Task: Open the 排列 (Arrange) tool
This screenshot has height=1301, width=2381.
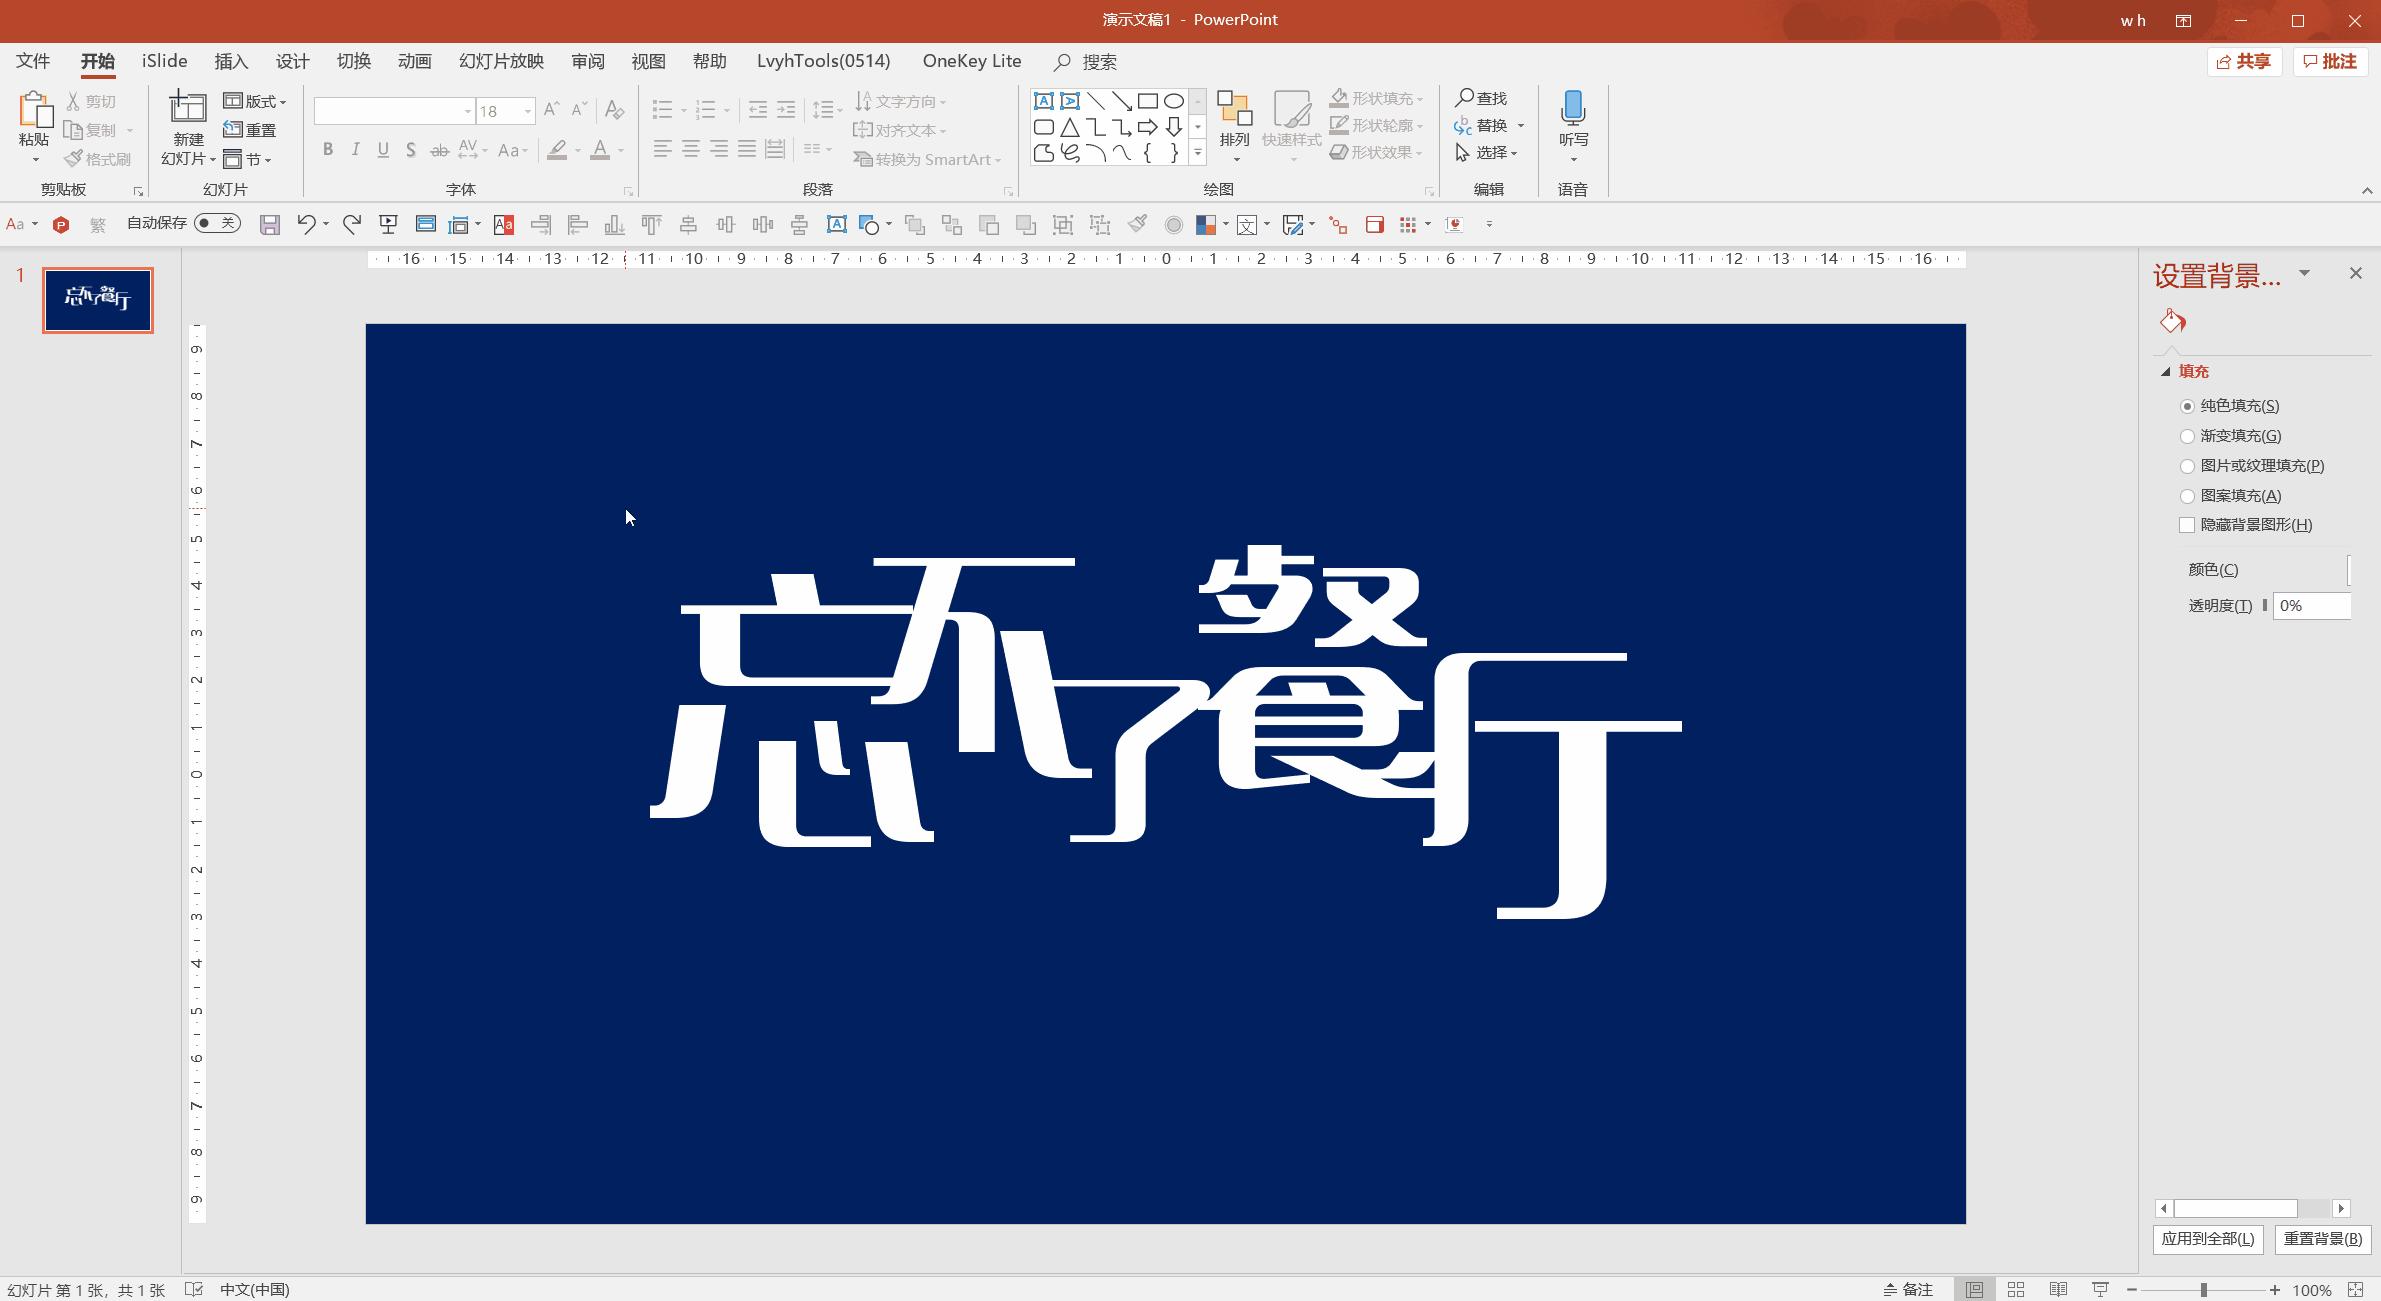Action: [x=1234, y=125]
